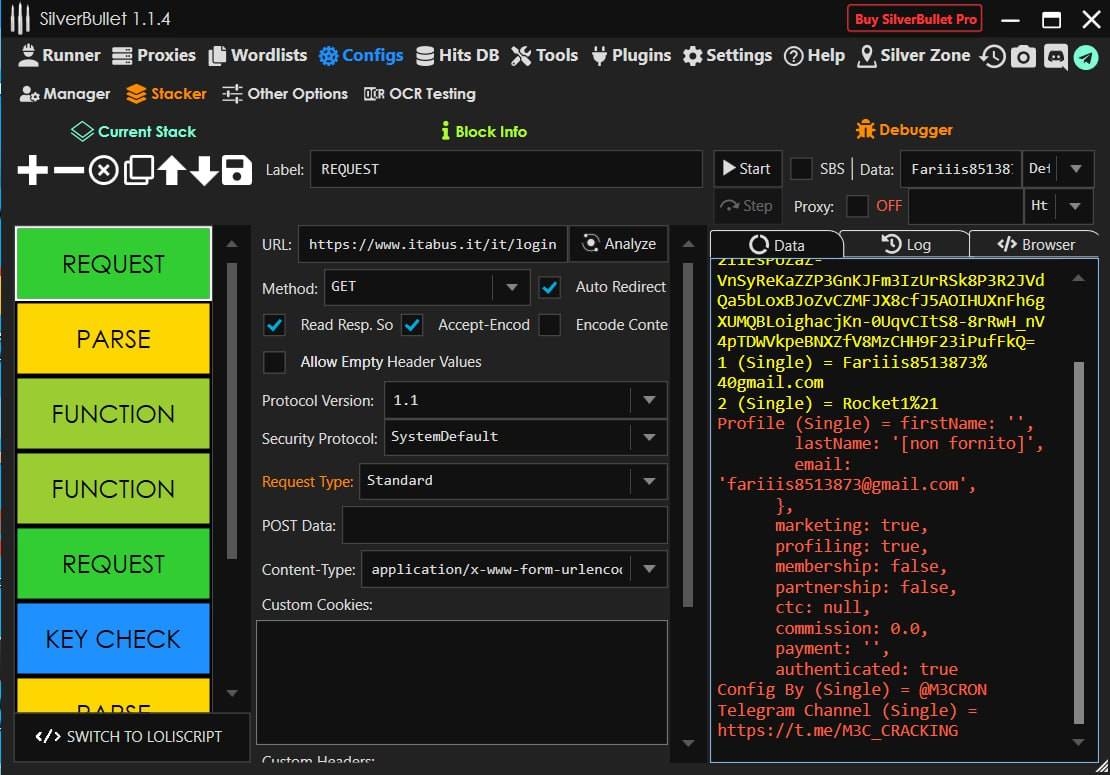Check the SBS checkbox in Debugger
Screen dimensions: 1110x775
coord(801,169)
